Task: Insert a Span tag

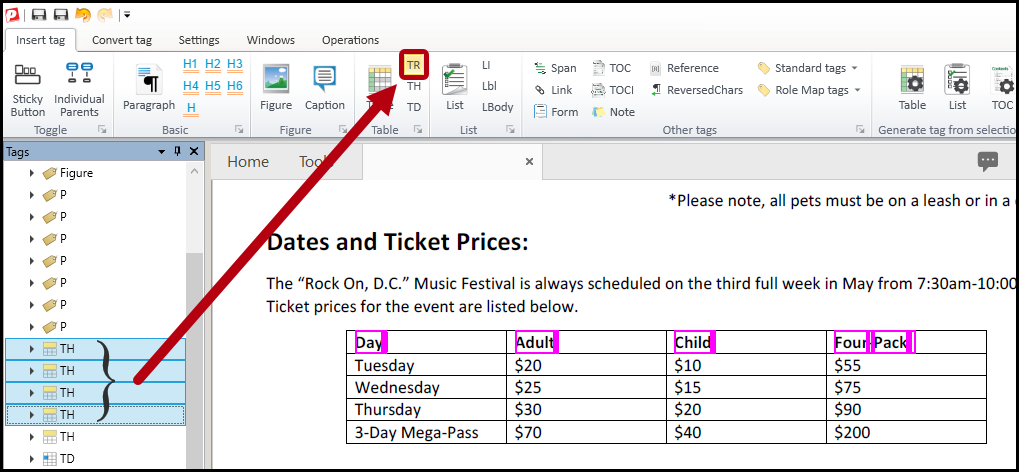Action: coord(555,68)
